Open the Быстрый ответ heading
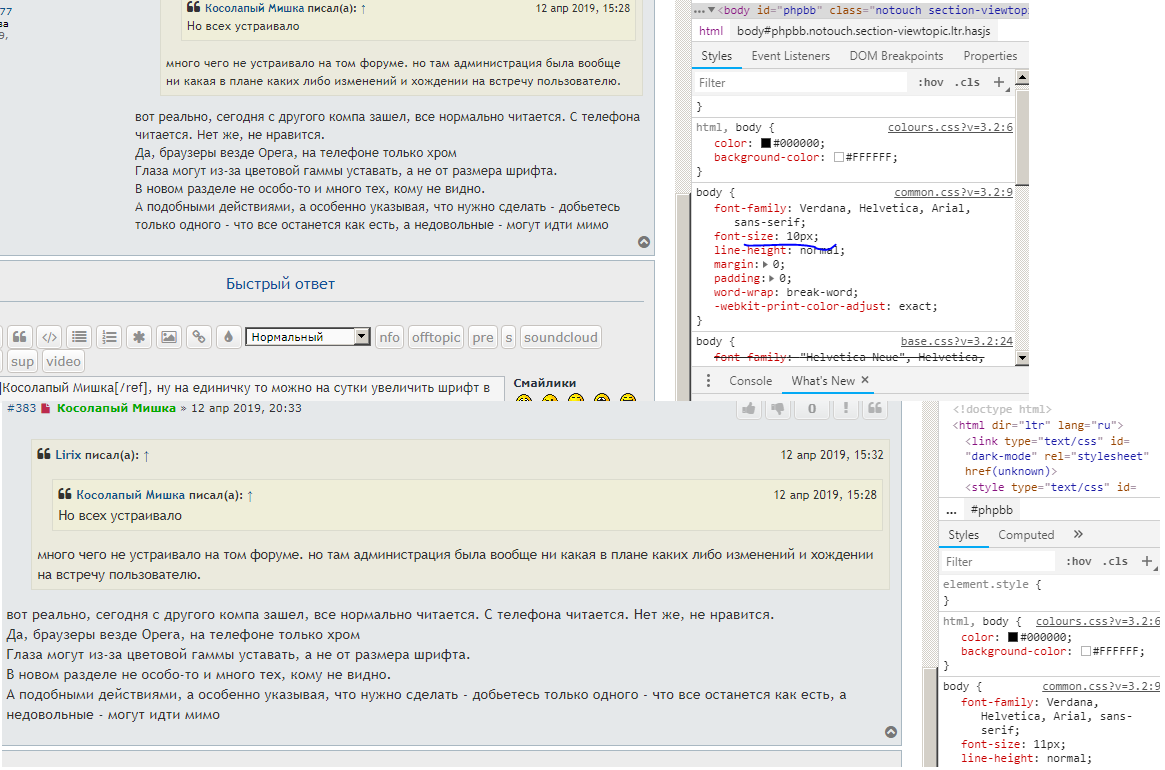 click(280, 284)
